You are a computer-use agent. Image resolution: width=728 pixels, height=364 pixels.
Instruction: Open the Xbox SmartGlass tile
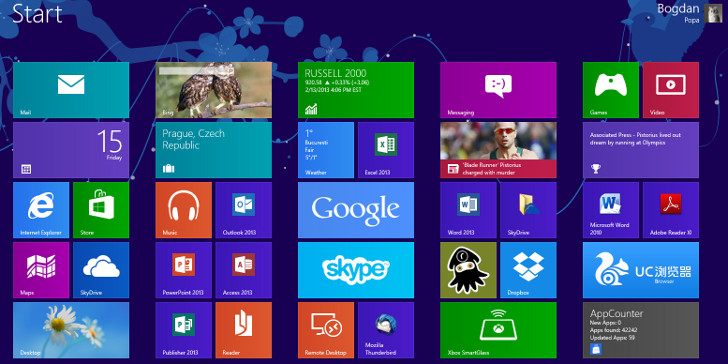[498, 330]
